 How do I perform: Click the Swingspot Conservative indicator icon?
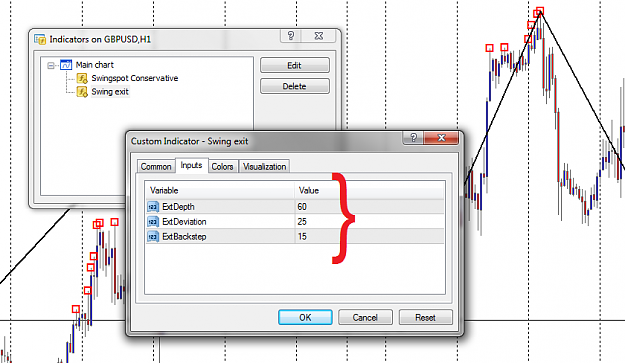tap(82, 78)
